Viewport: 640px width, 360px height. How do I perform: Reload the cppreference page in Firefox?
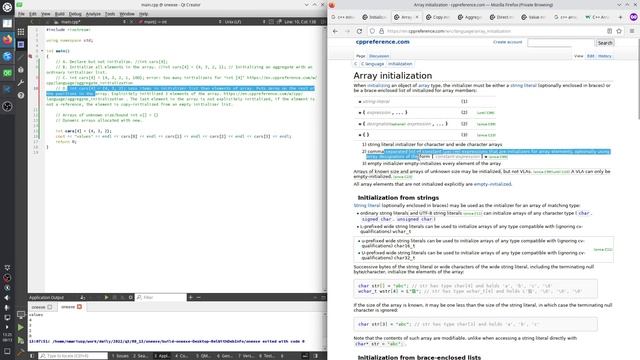point(359,31)
